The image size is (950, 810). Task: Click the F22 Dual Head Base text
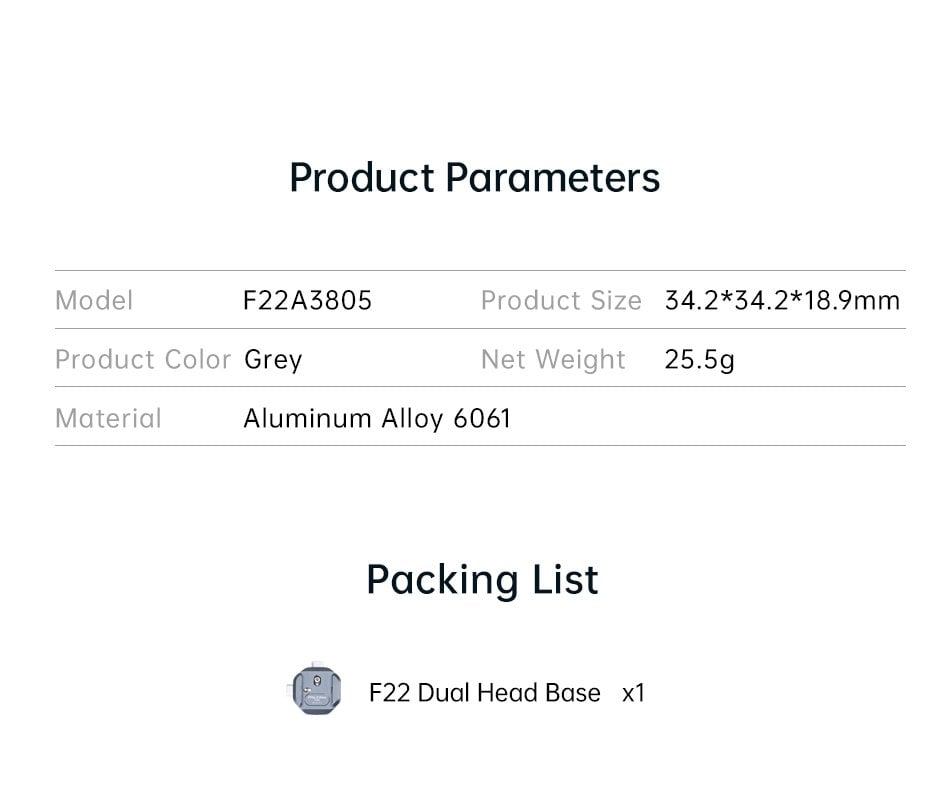point(484,693)
